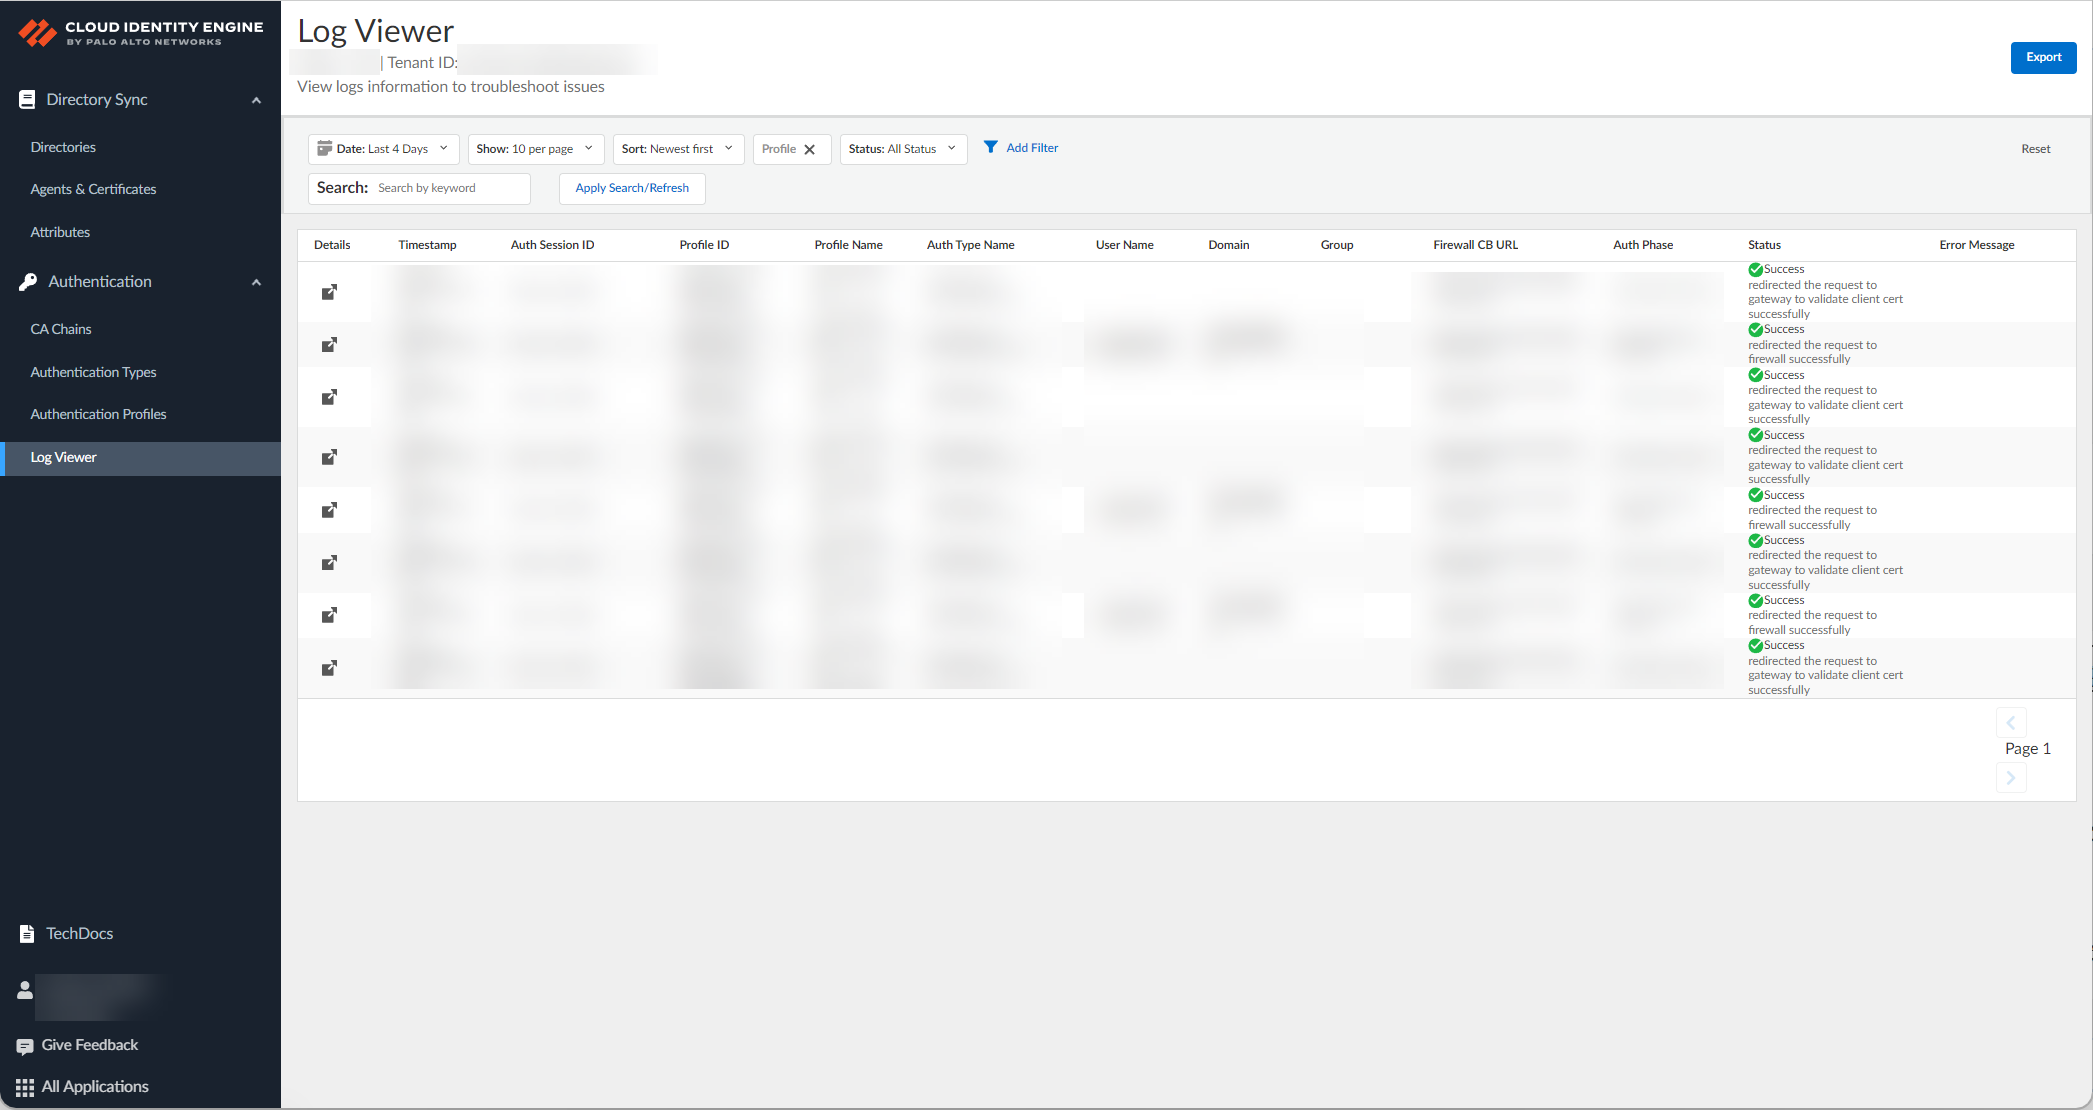Click the Export button
Screen dimensions: 2093x1110
pos(2043,57)
